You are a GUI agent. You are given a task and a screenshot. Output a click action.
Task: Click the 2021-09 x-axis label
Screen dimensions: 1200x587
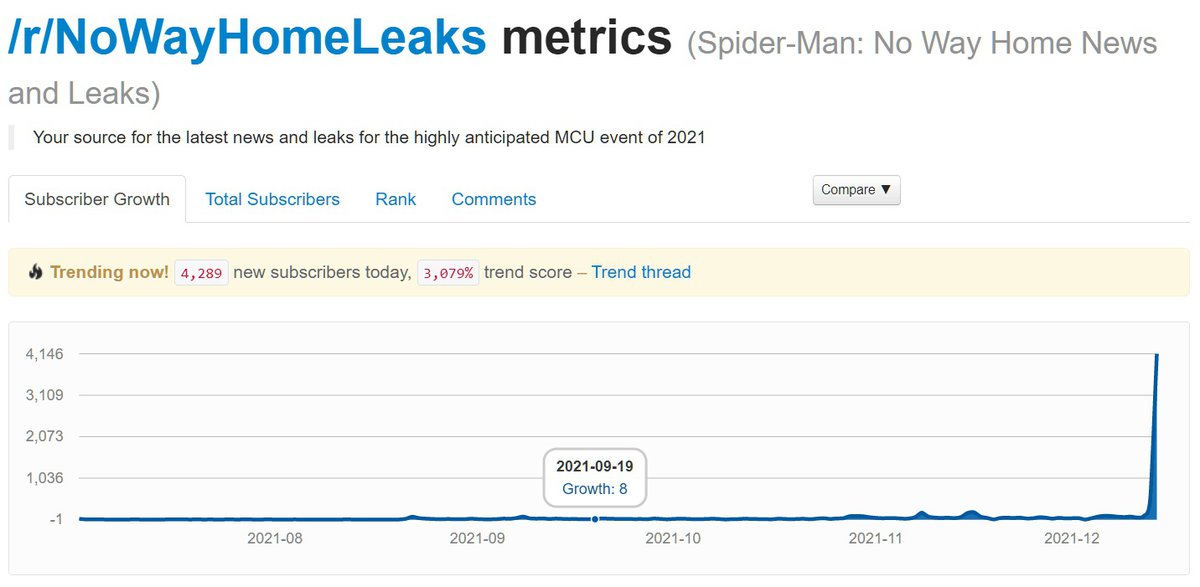click(477, 538)
